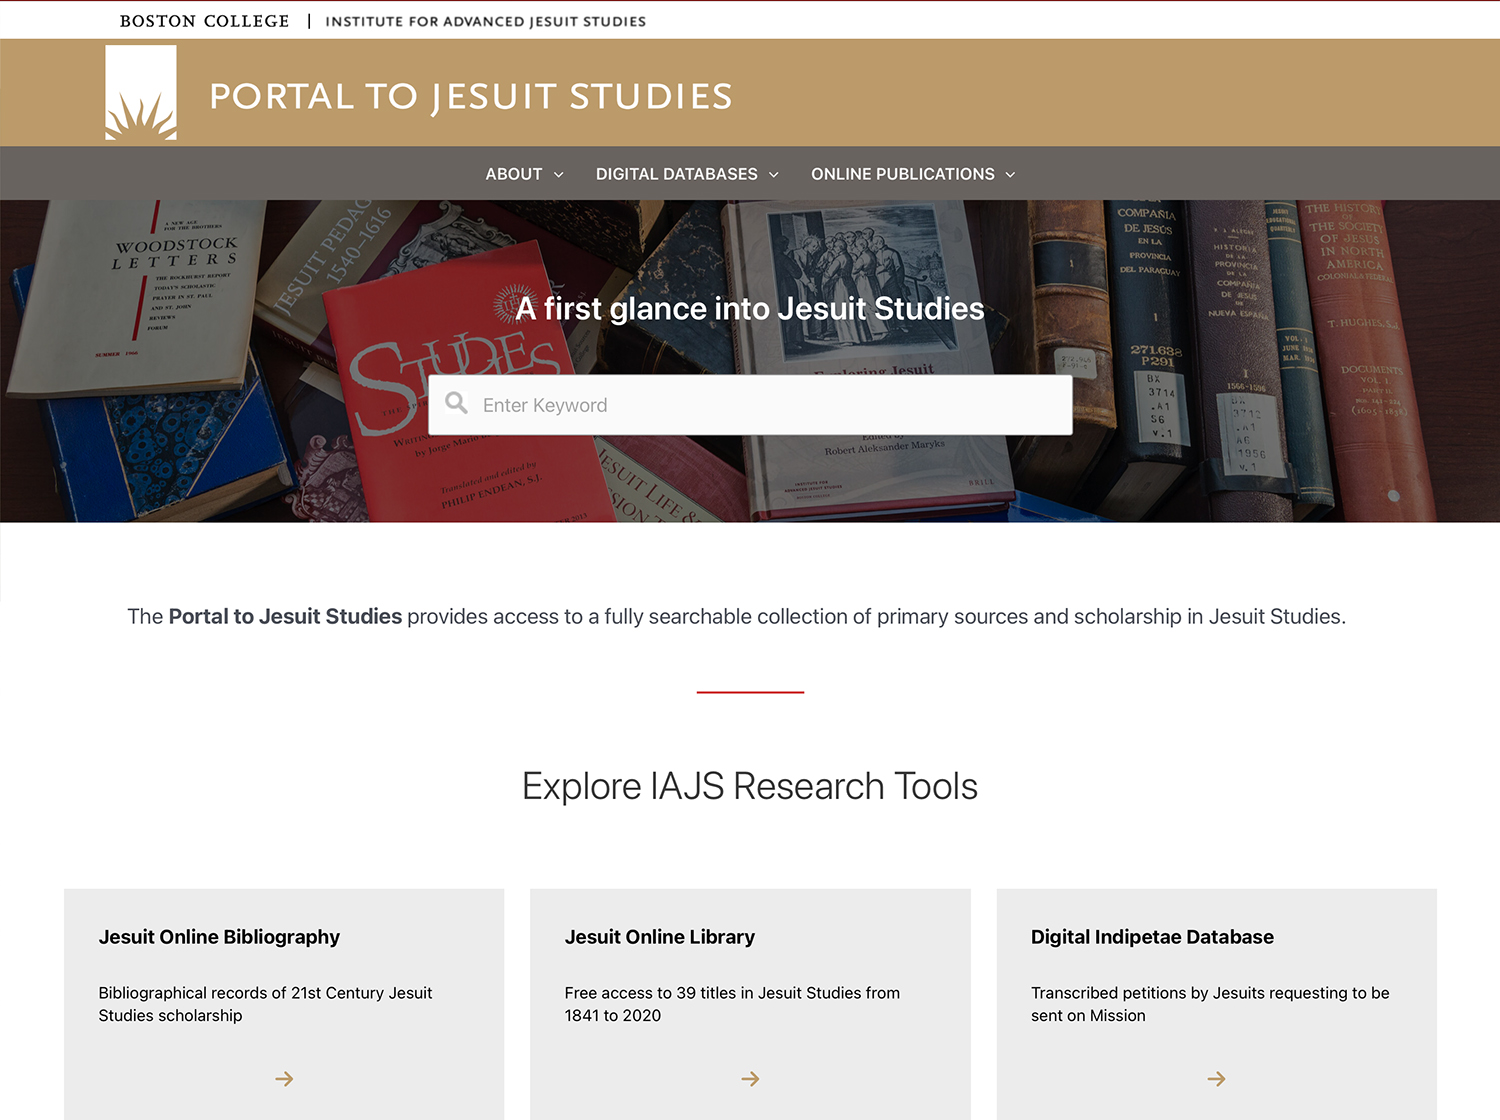Viewport: 1500px width, 1120px height.
Task: Open the Digital Indipetae Database heading
Action: pyautogui.click(x=1152, y=937)
